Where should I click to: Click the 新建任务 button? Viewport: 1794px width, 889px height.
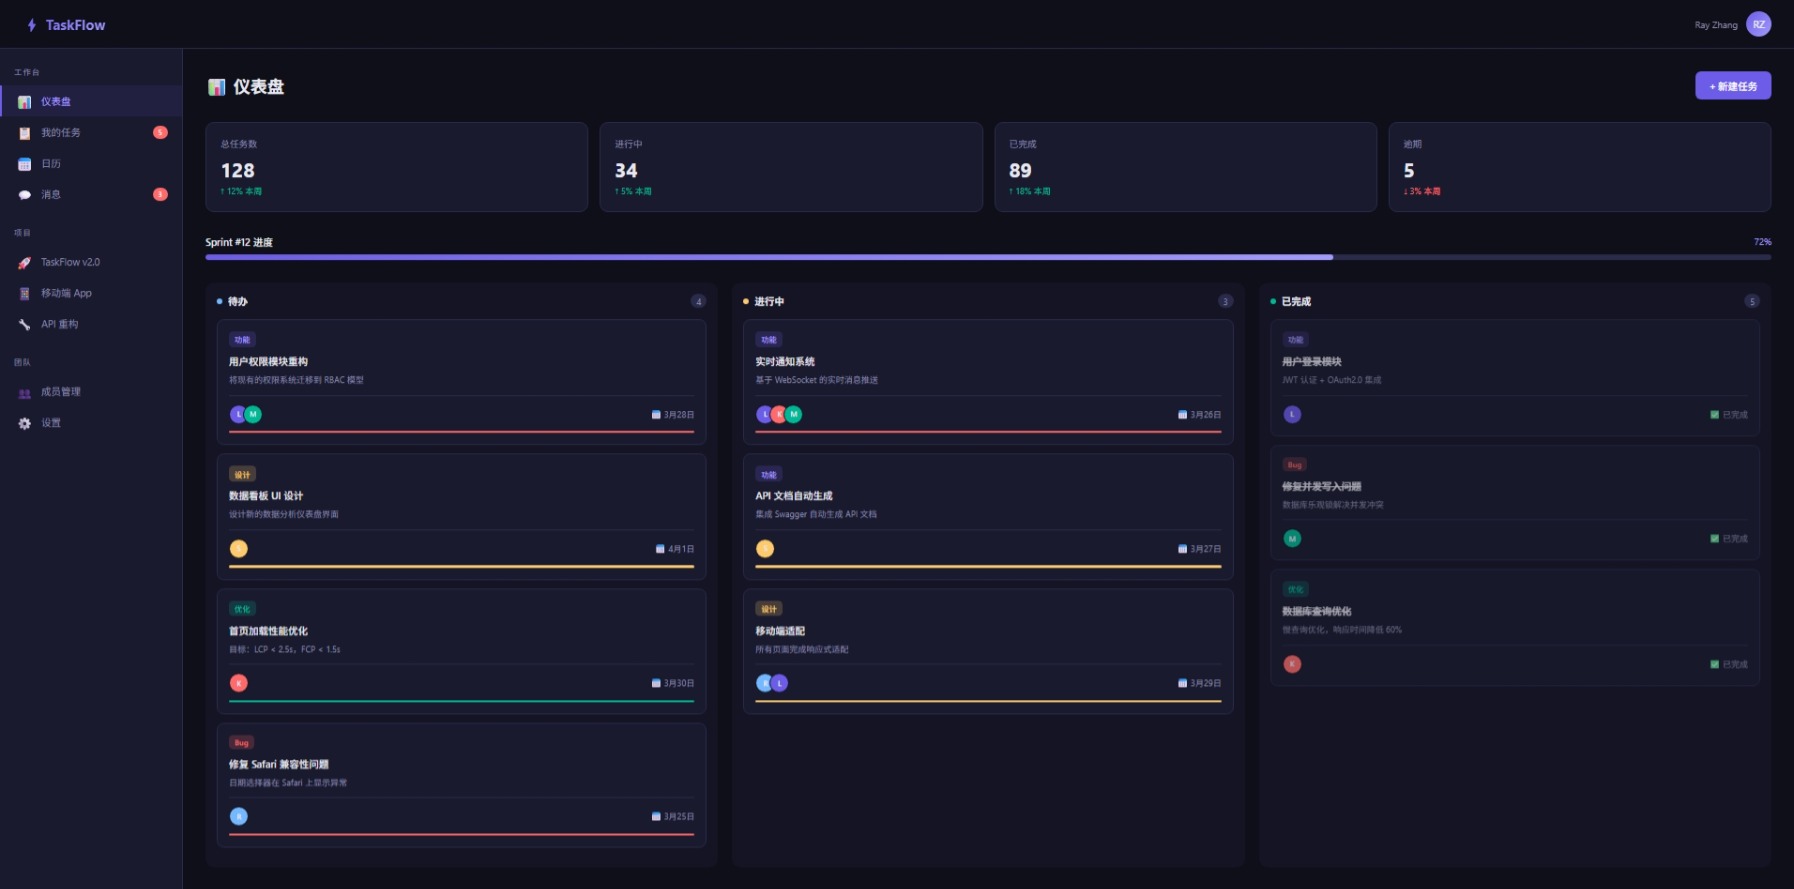[1732, 86]
